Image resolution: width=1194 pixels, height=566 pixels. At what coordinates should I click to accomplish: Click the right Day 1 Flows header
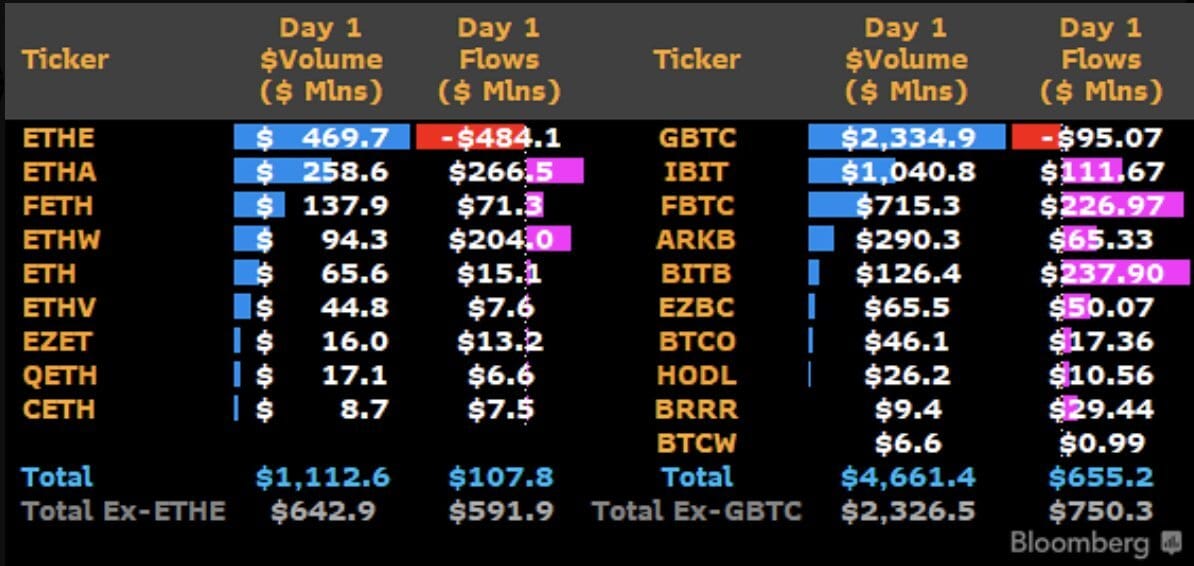[1101, 60]
